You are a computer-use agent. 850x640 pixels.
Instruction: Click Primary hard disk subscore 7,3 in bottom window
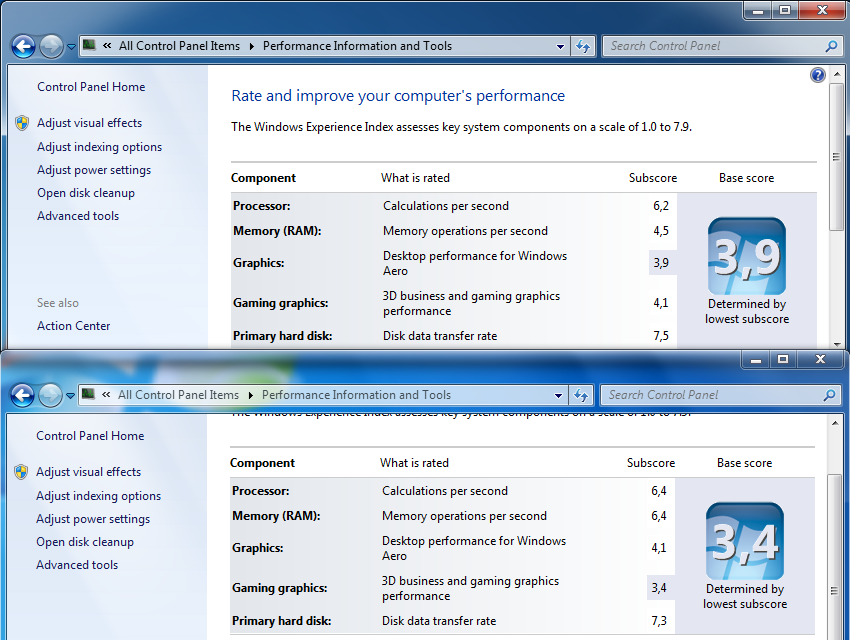click(x=659, y=621)
